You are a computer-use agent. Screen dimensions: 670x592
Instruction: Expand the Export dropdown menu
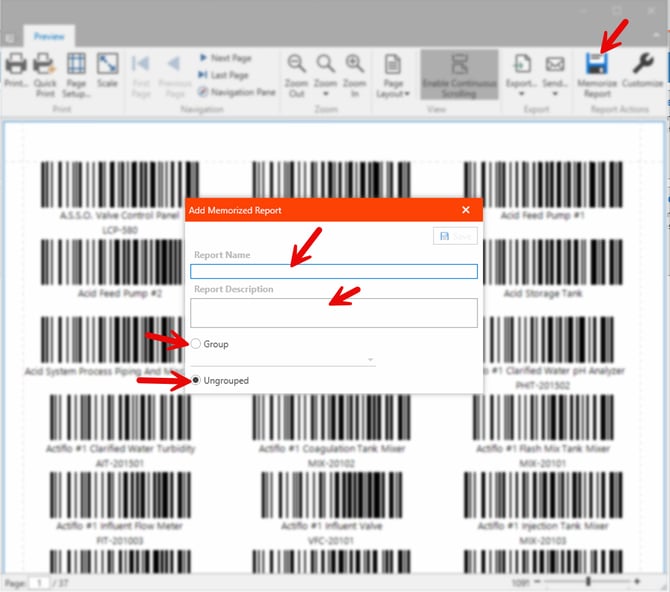521,74
